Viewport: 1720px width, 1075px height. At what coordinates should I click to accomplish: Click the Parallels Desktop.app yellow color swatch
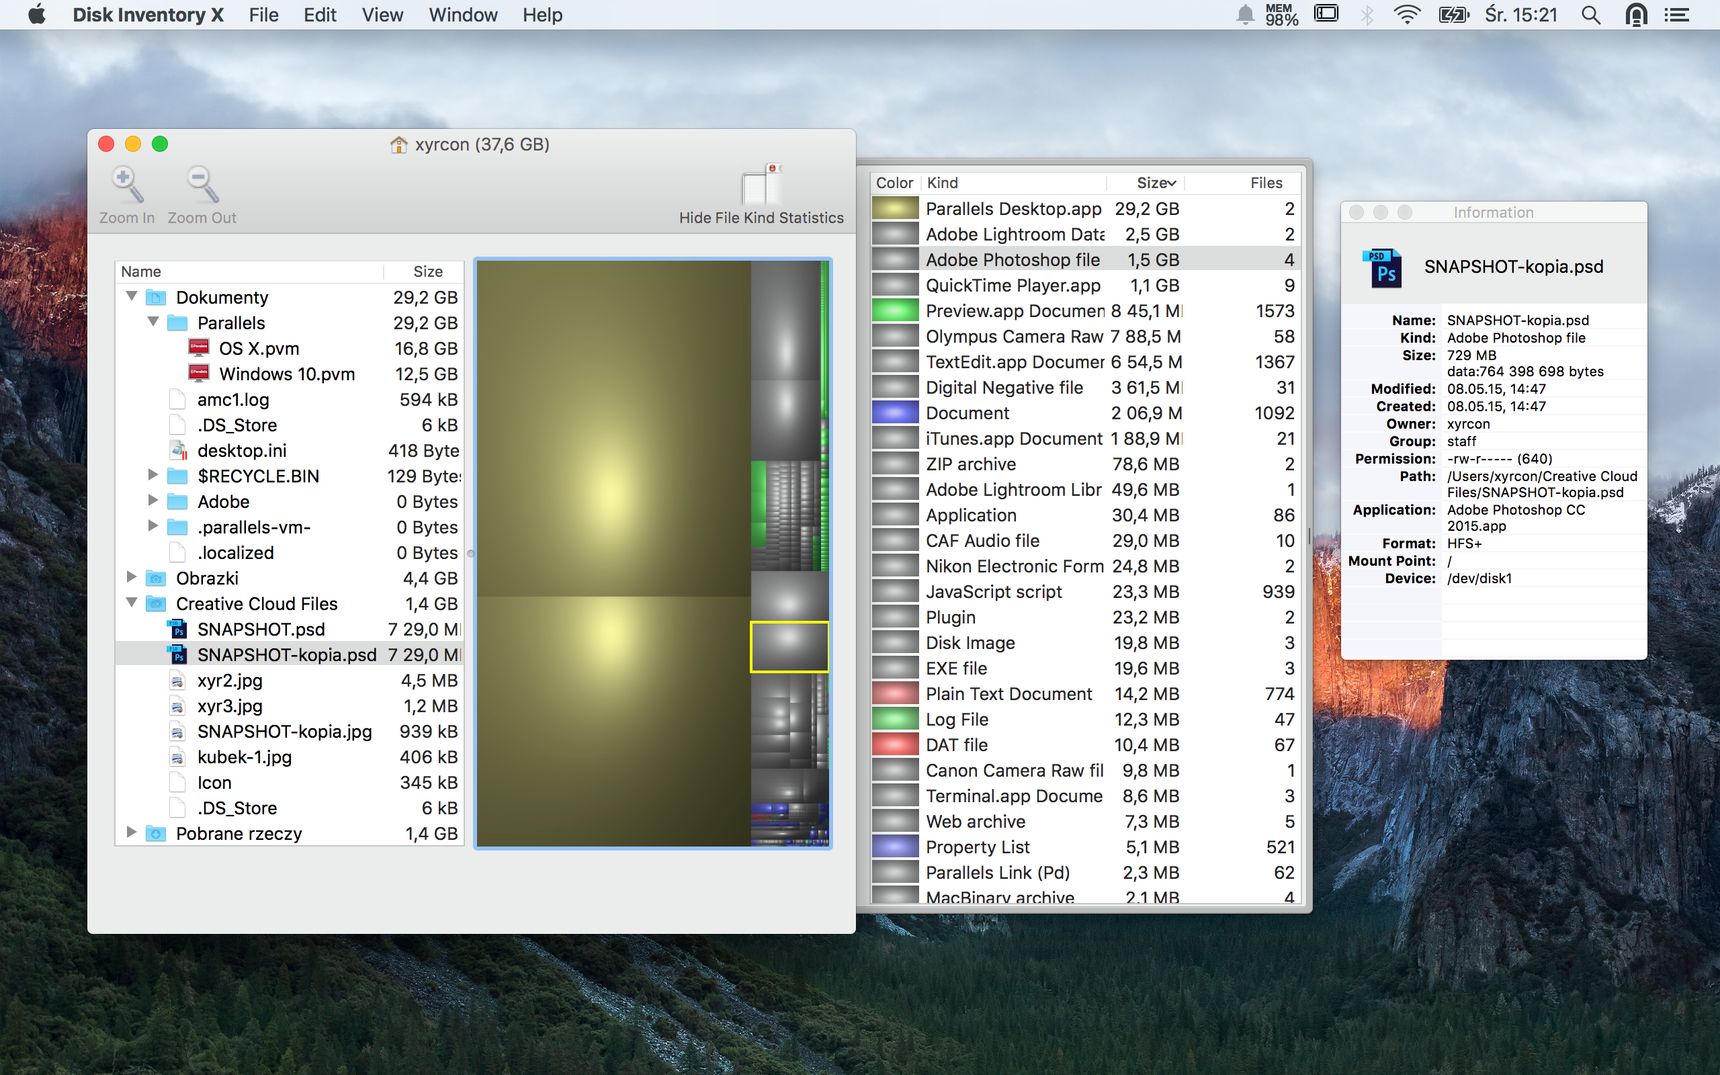coord(895,209)
